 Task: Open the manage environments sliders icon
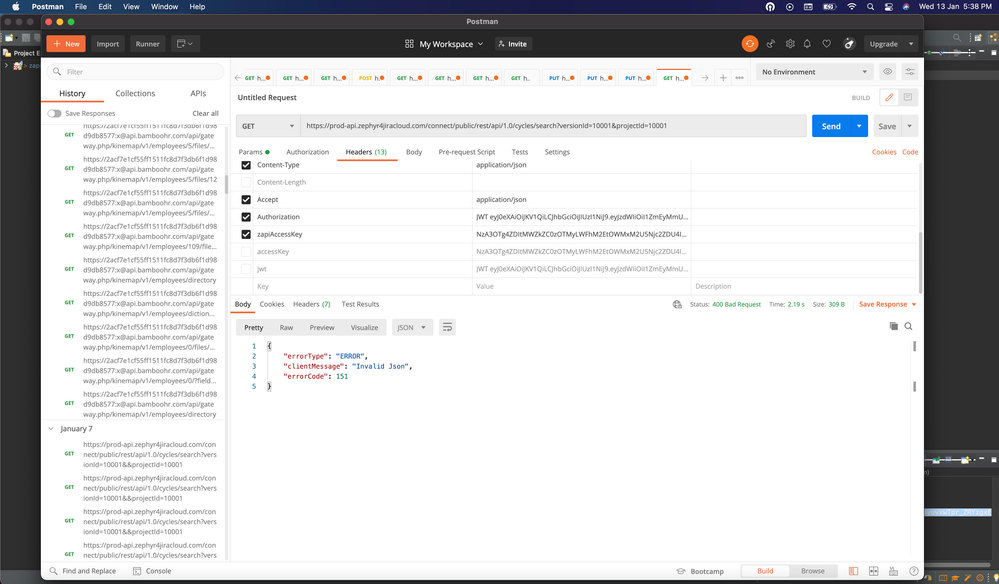pos(910,72)
